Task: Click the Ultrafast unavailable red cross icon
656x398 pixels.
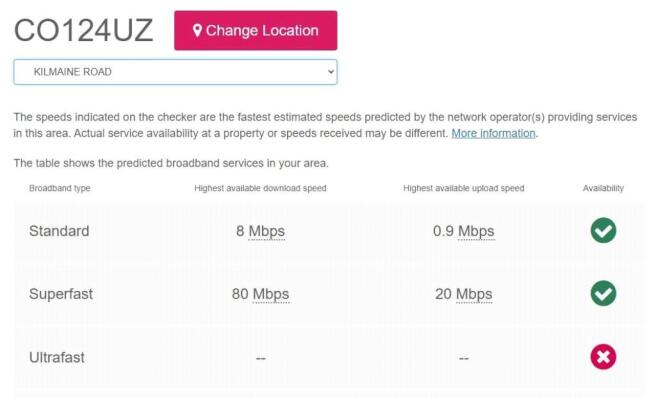Action: tap(603, 357)
